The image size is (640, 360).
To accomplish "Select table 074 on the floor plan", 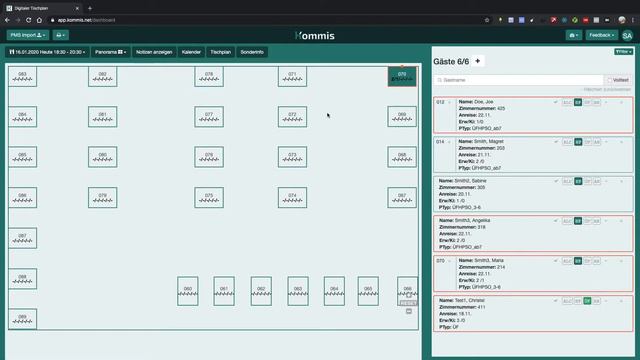I will click(292, 198).
